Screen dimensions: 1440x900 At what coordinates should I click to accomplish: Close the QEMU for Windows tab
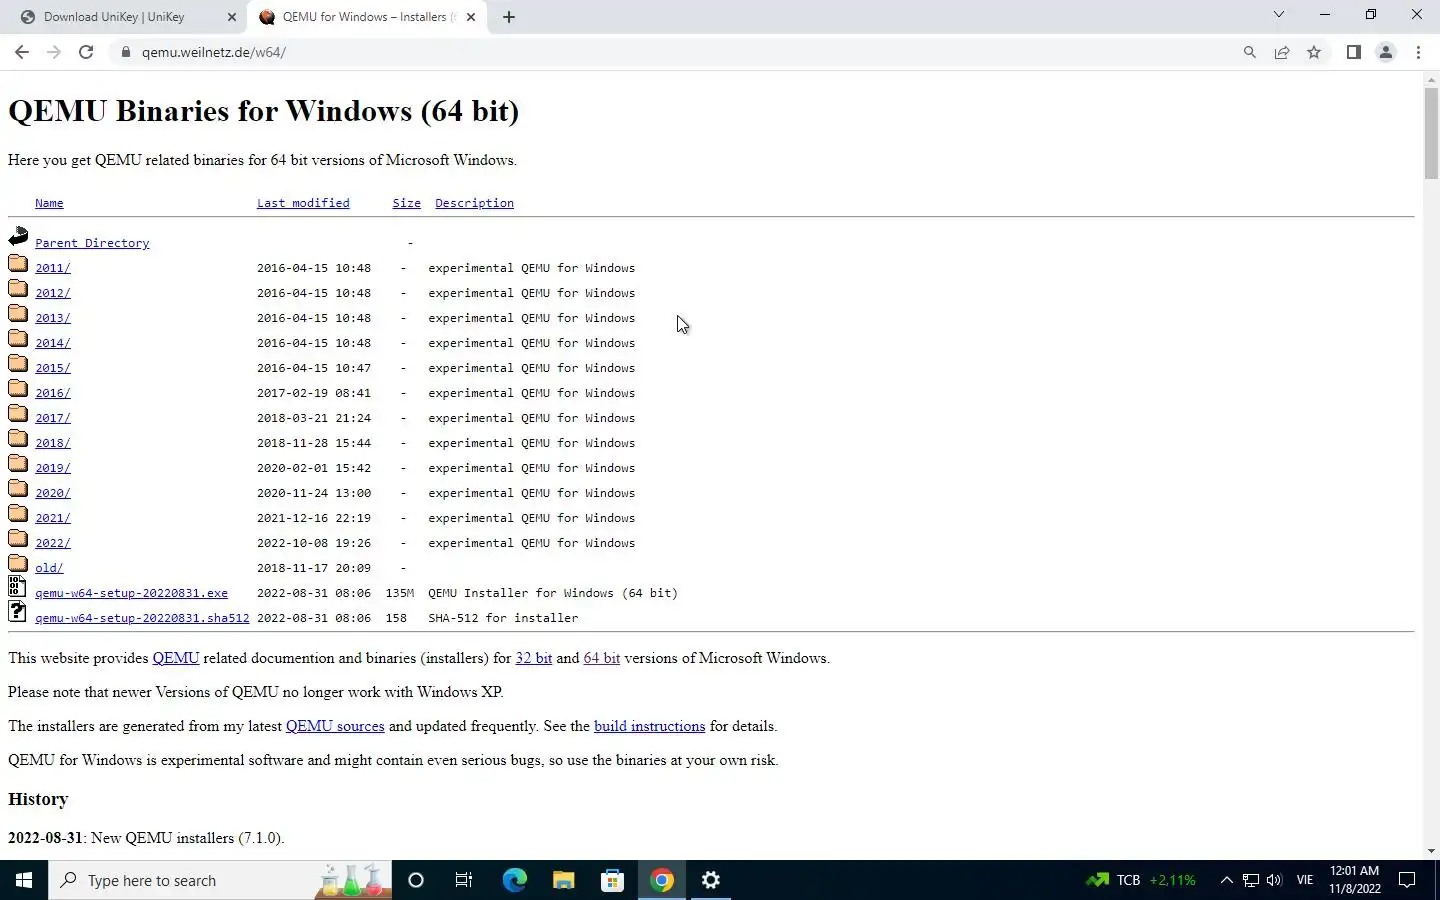coord(471,17)
